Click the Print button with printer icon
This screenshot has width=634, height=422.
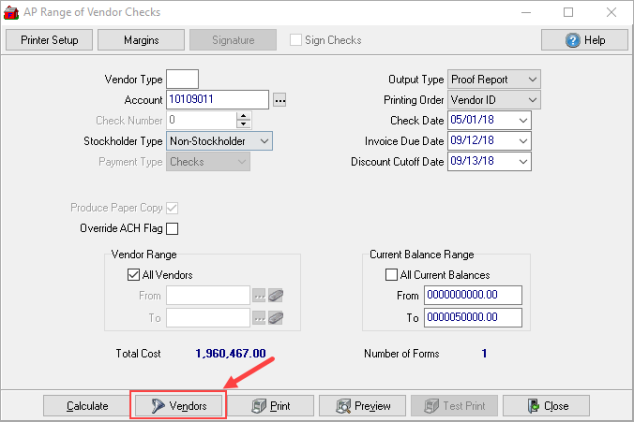coord(272,406)
